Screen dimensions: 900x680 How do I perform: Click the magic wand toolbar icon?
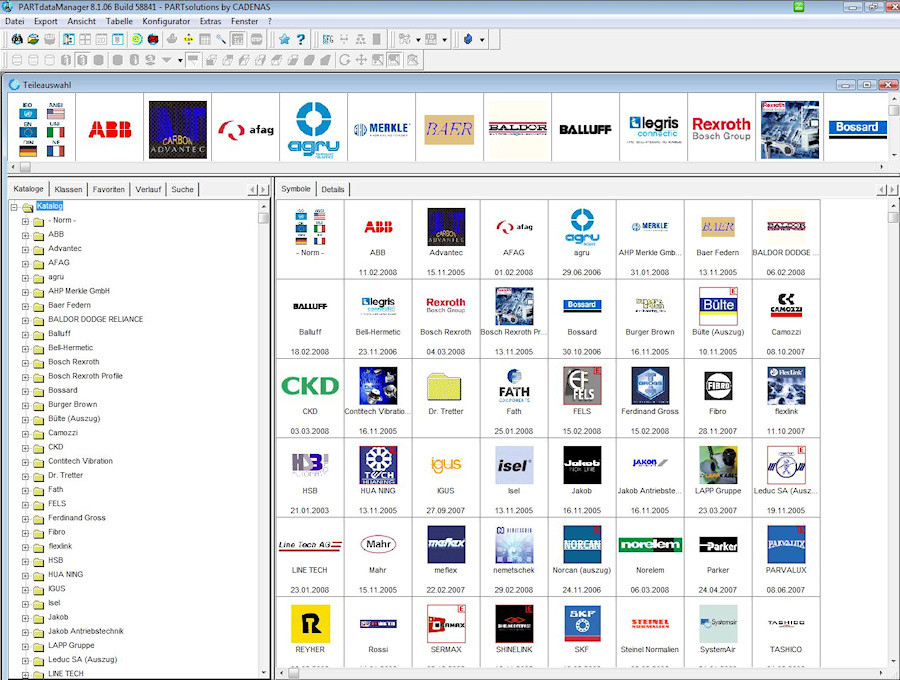[221, 39]
